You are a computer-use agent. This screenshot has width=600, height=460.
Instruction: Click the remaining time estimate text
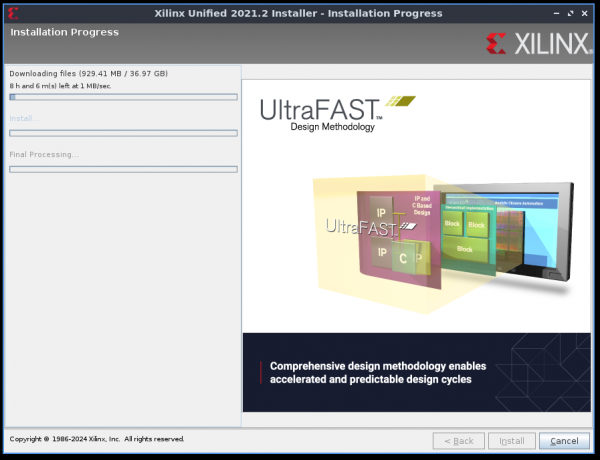pos(61,86)
